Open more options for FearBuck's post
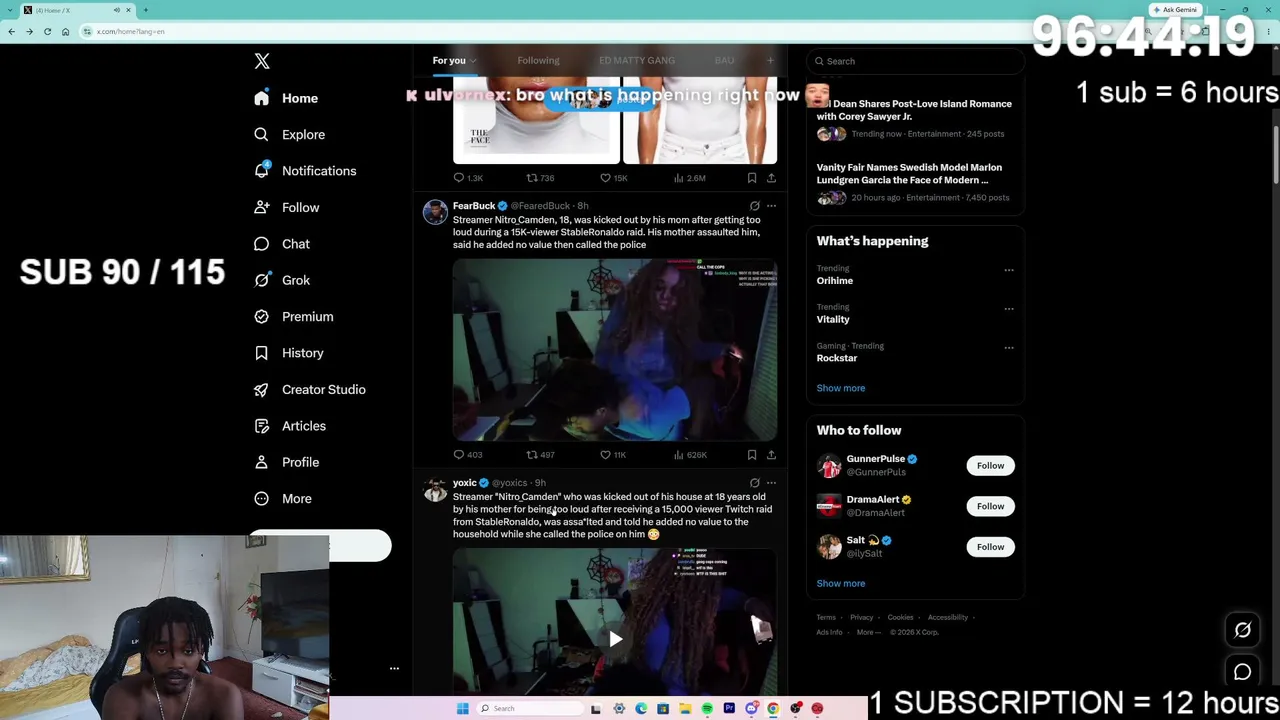This screenshot has width=1280, height=720. (771, 206)
